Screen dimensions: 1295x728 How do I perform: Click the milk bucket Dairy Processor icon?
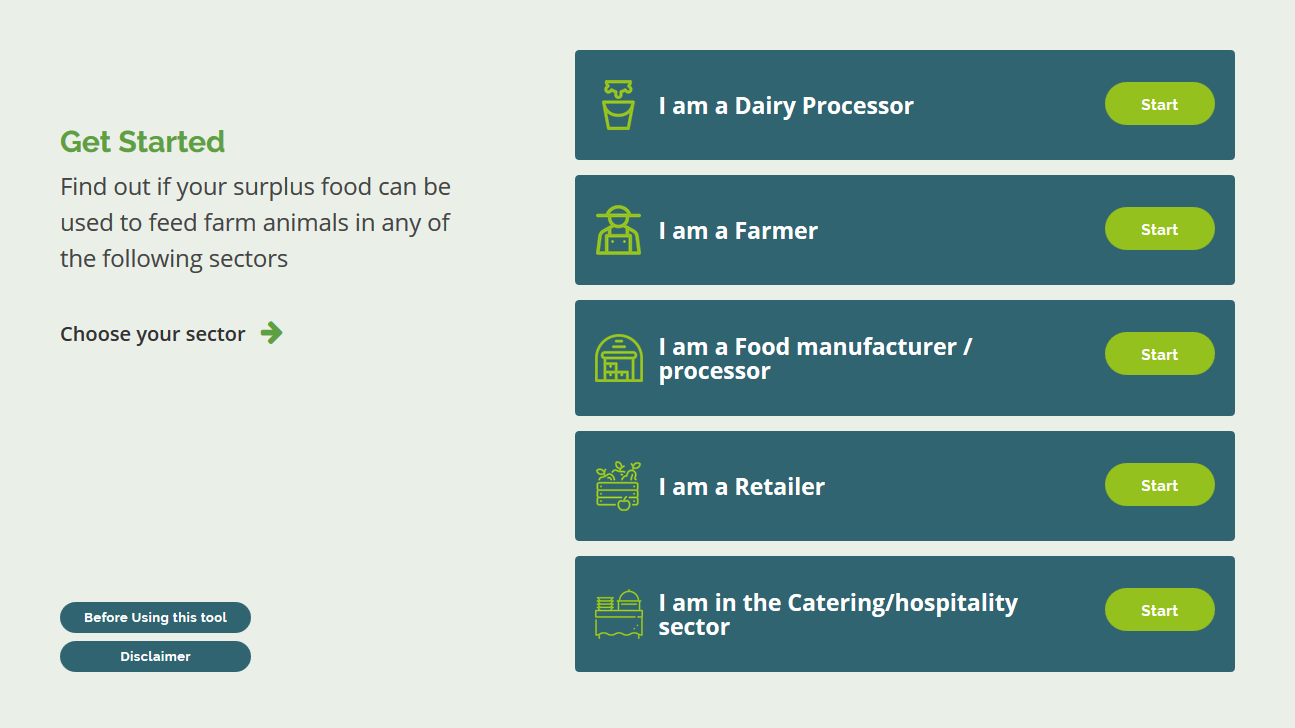(618, 105)
